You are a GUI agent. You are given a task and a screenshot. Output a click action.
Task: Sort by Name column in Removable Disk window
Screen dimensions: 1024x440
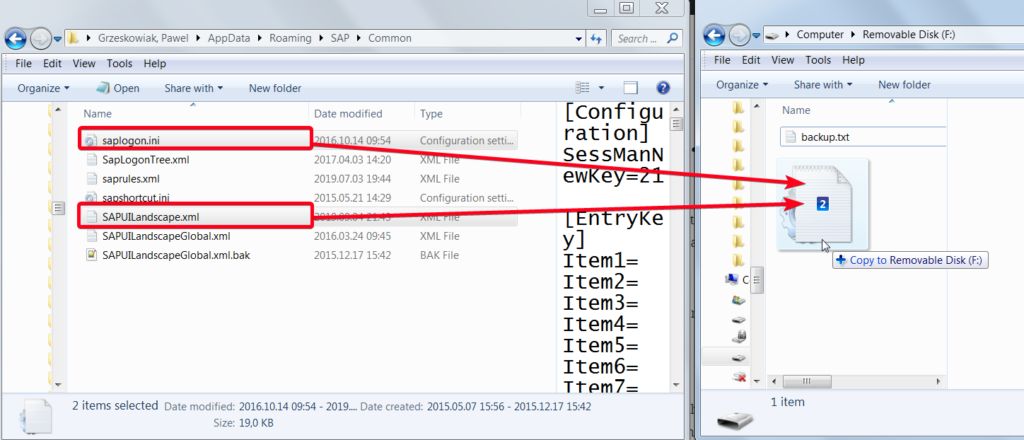(796, 110)
